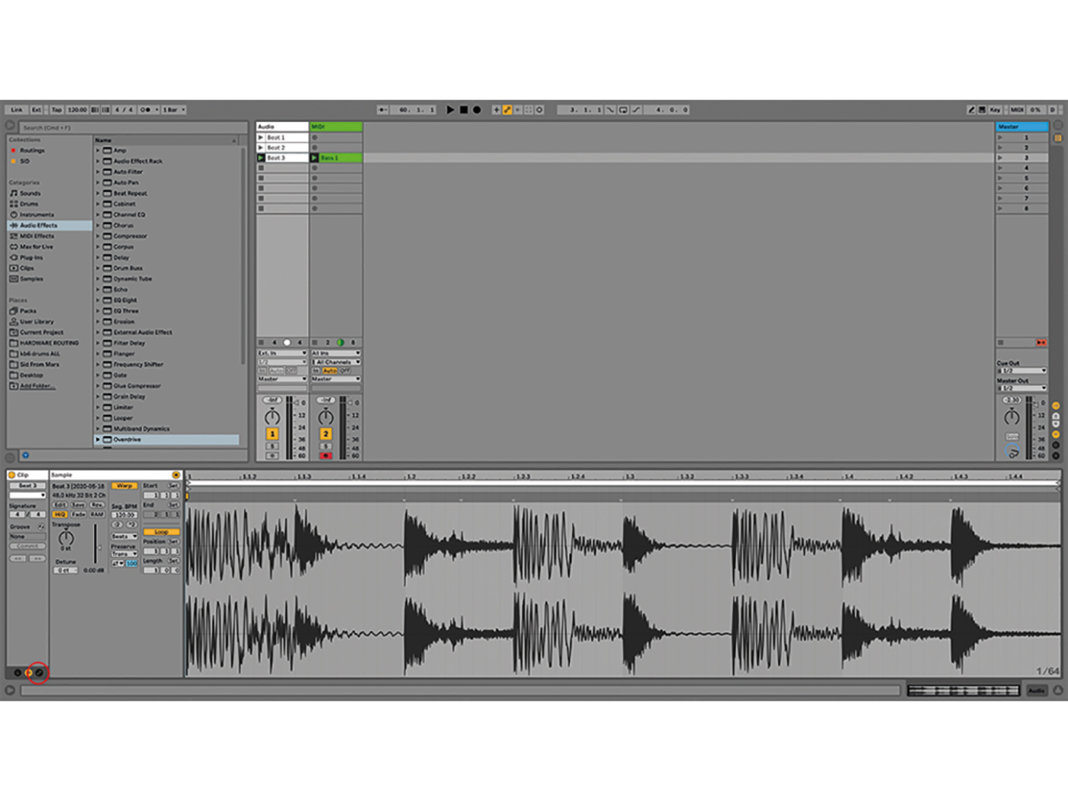Select Audio Effects category
This screenshot has width=1068, height=801.
point(38,225)
